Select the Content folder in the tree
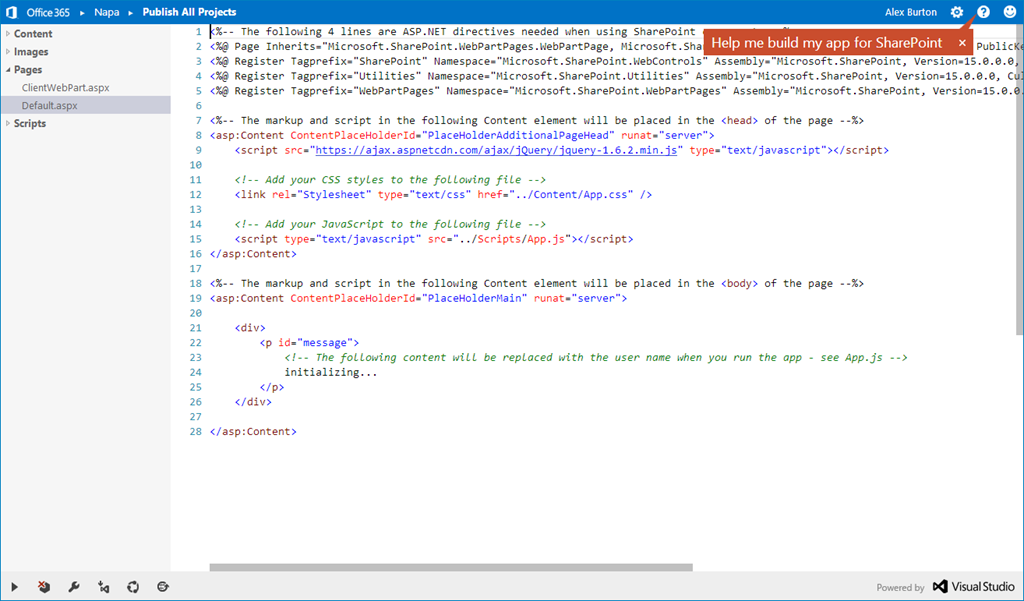 [33, 33]
